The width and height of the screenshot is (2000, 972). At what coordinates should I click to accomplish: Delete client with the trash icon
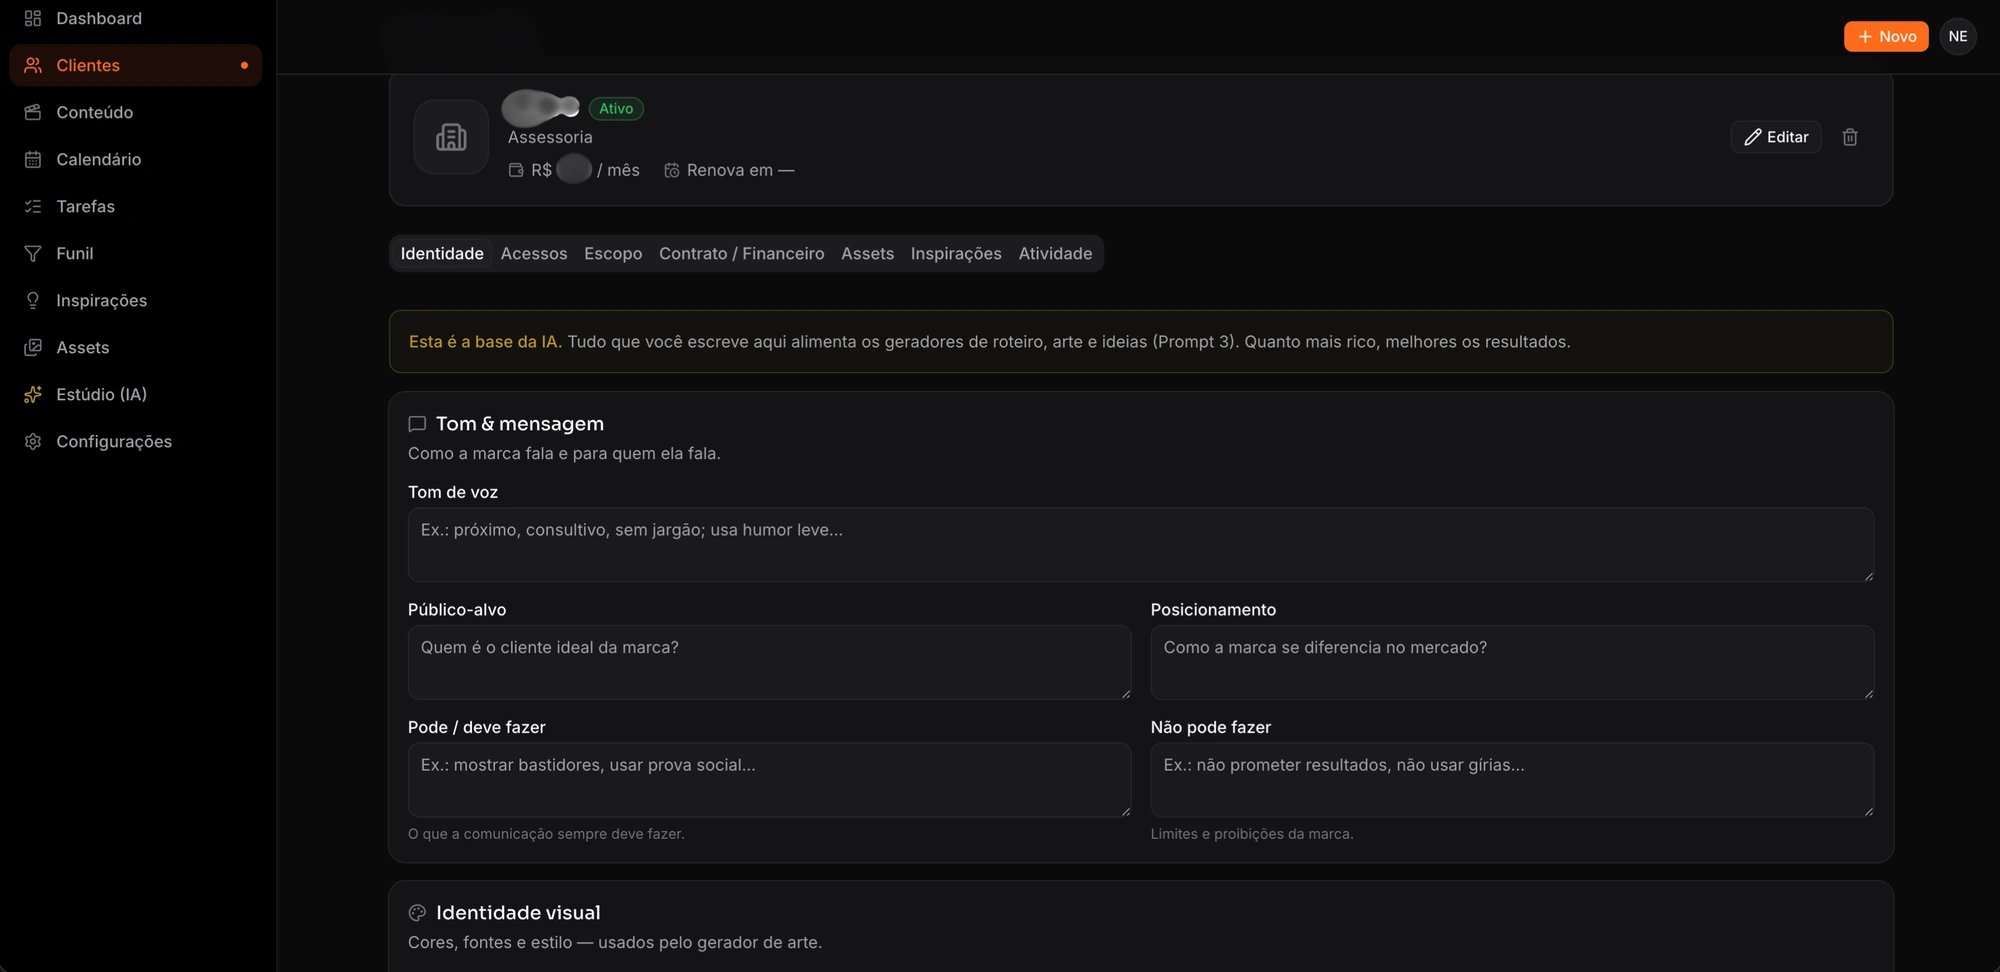1850,137
